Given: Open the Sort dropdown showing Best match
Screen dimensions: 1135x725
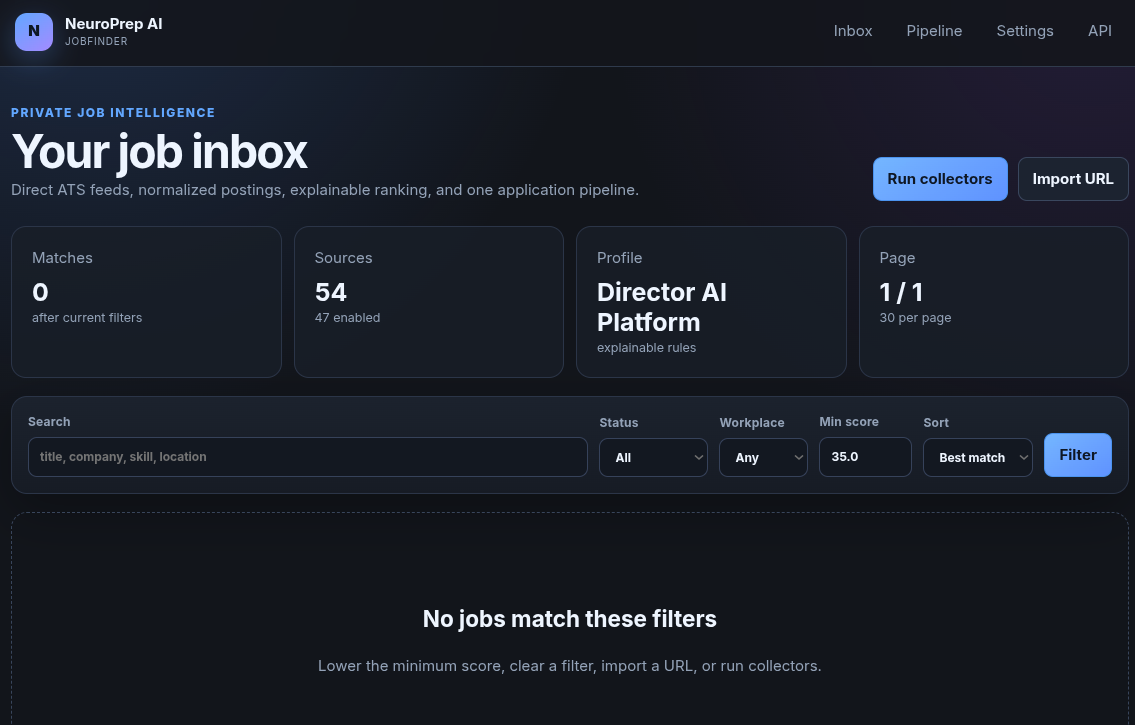Looking at the screenshot, I should coord(977,457).
